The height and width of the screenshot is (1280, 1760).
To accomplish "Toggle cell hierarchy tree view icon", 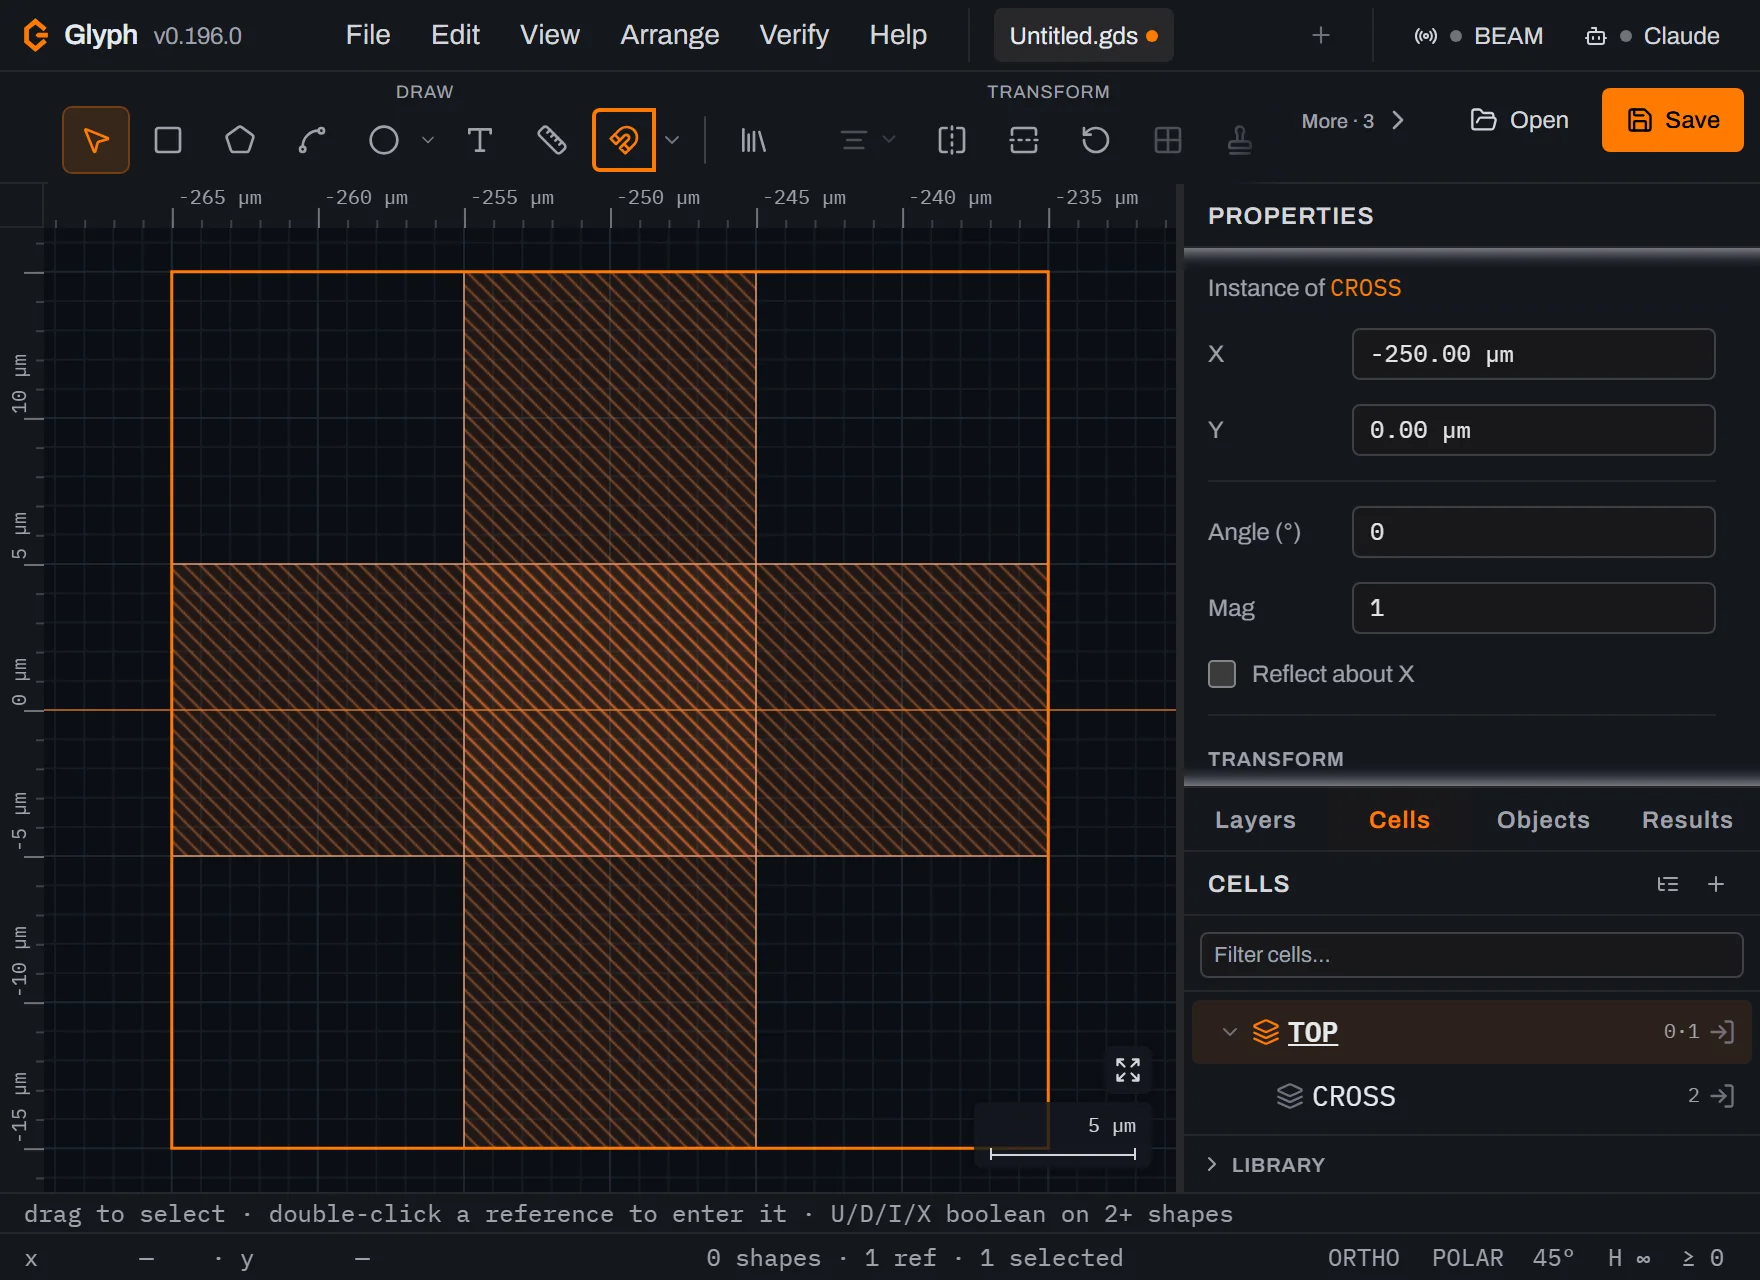I will coord(1668,884).
